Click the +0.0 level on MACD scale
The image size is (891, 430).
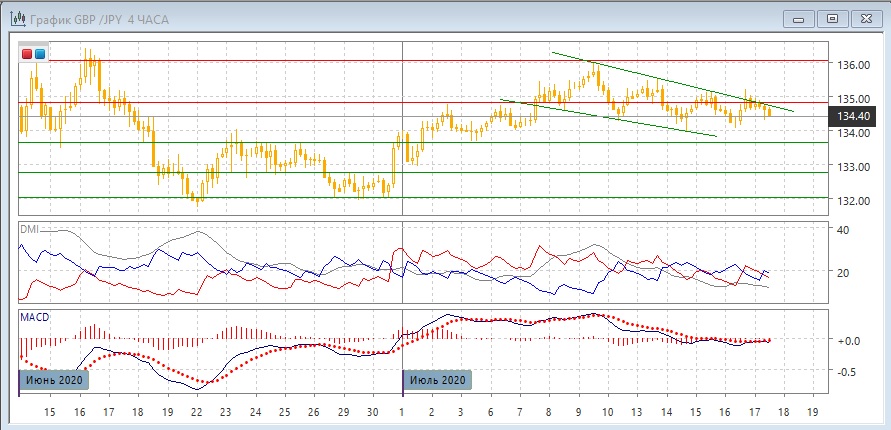[x=847, y=341]
